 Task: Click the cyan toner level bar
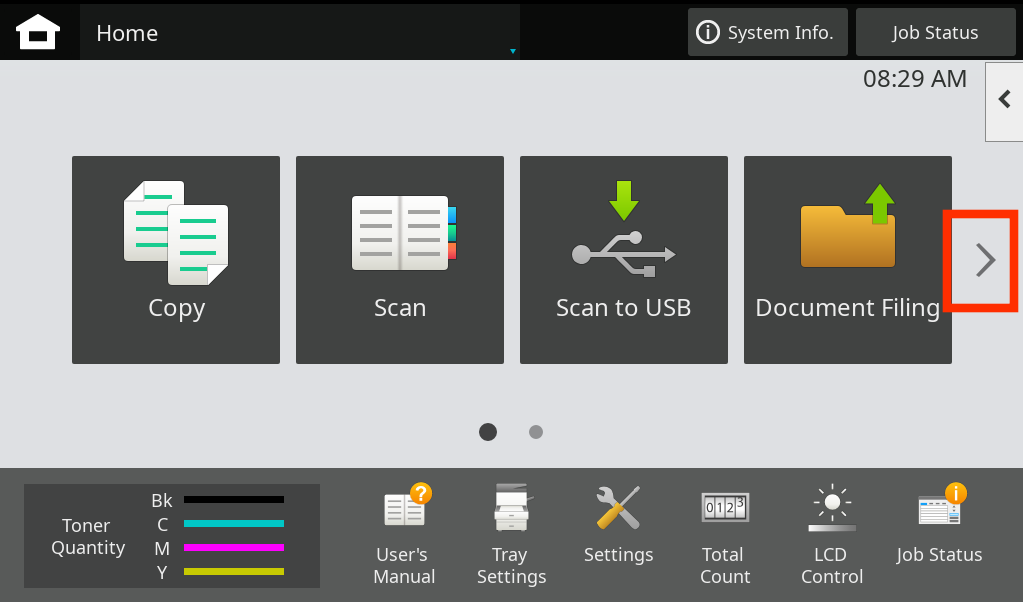click(x=234, y=523)
